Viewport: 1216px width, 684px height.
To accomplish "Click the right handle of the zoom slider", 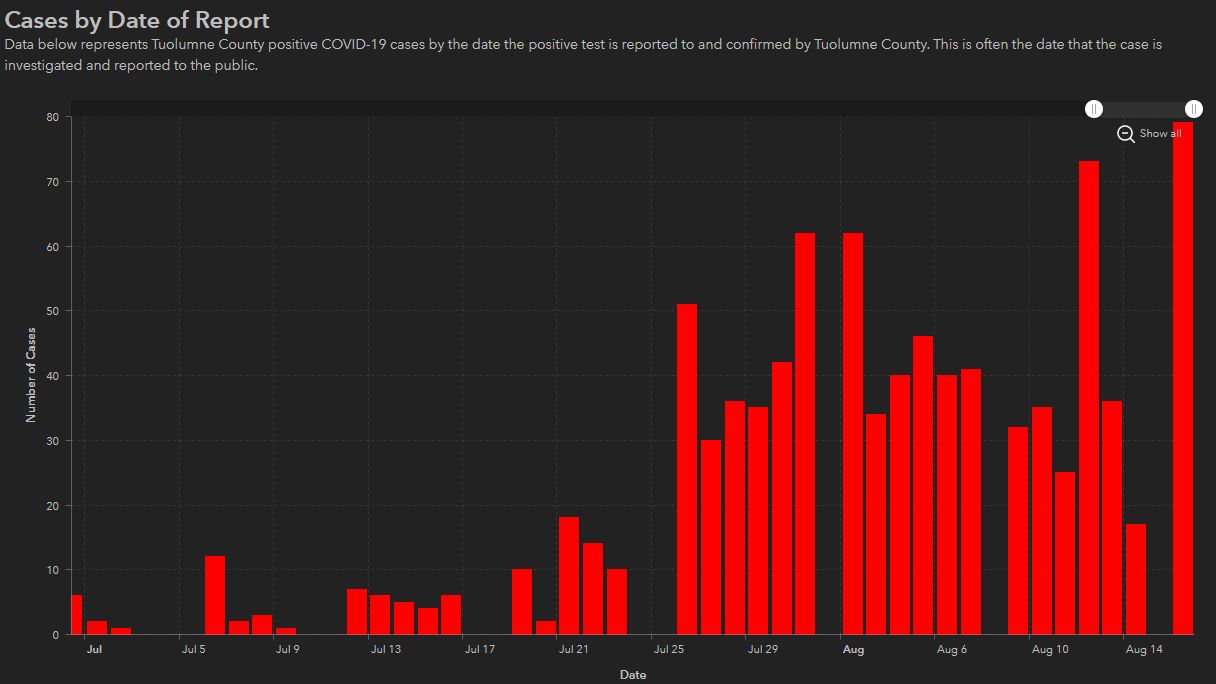I will click(1193, 109).
